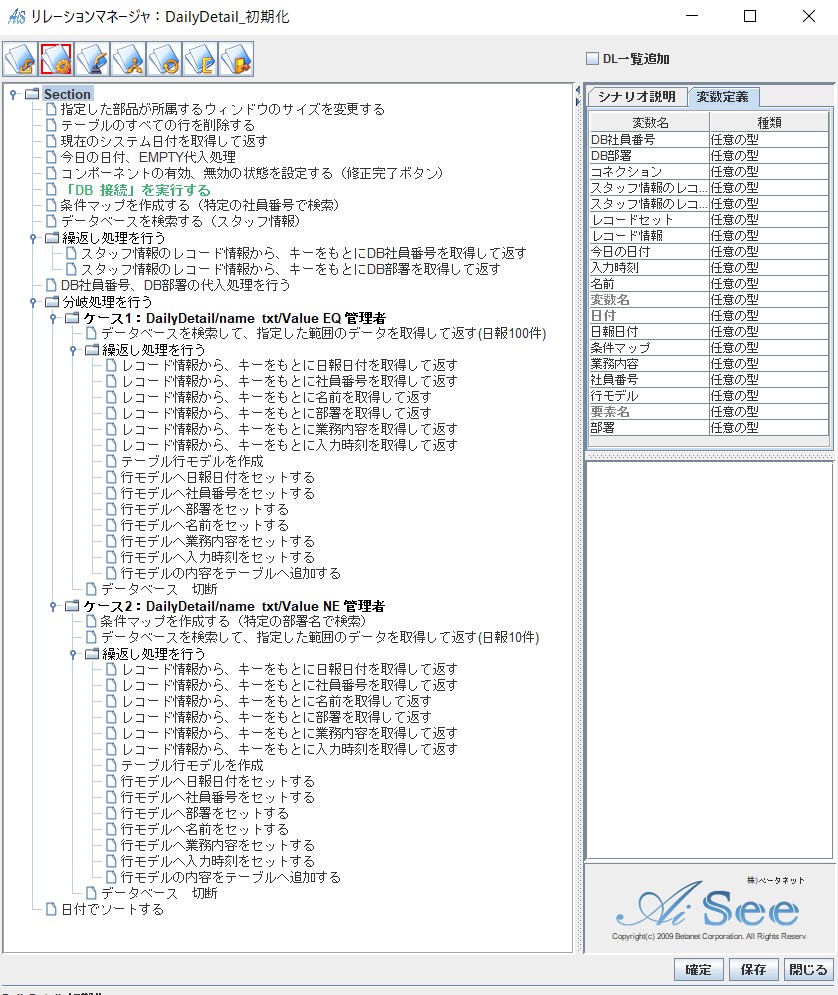
Task: Click document icon beside データベースを検索する（スタッフ情報）
Action: tap(51, 221)
